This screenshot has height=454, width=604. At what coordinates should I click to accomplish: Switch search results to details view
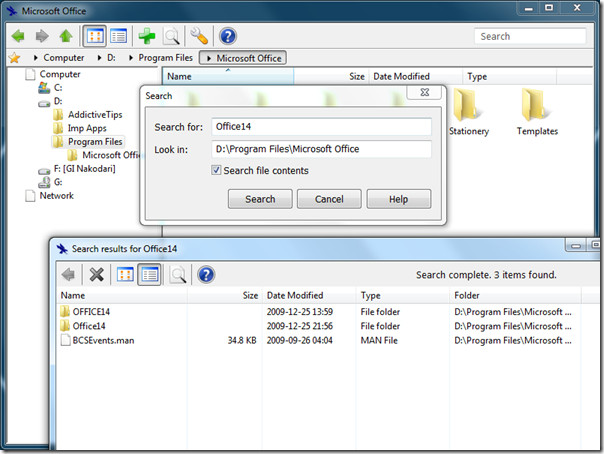coord(149,275)
